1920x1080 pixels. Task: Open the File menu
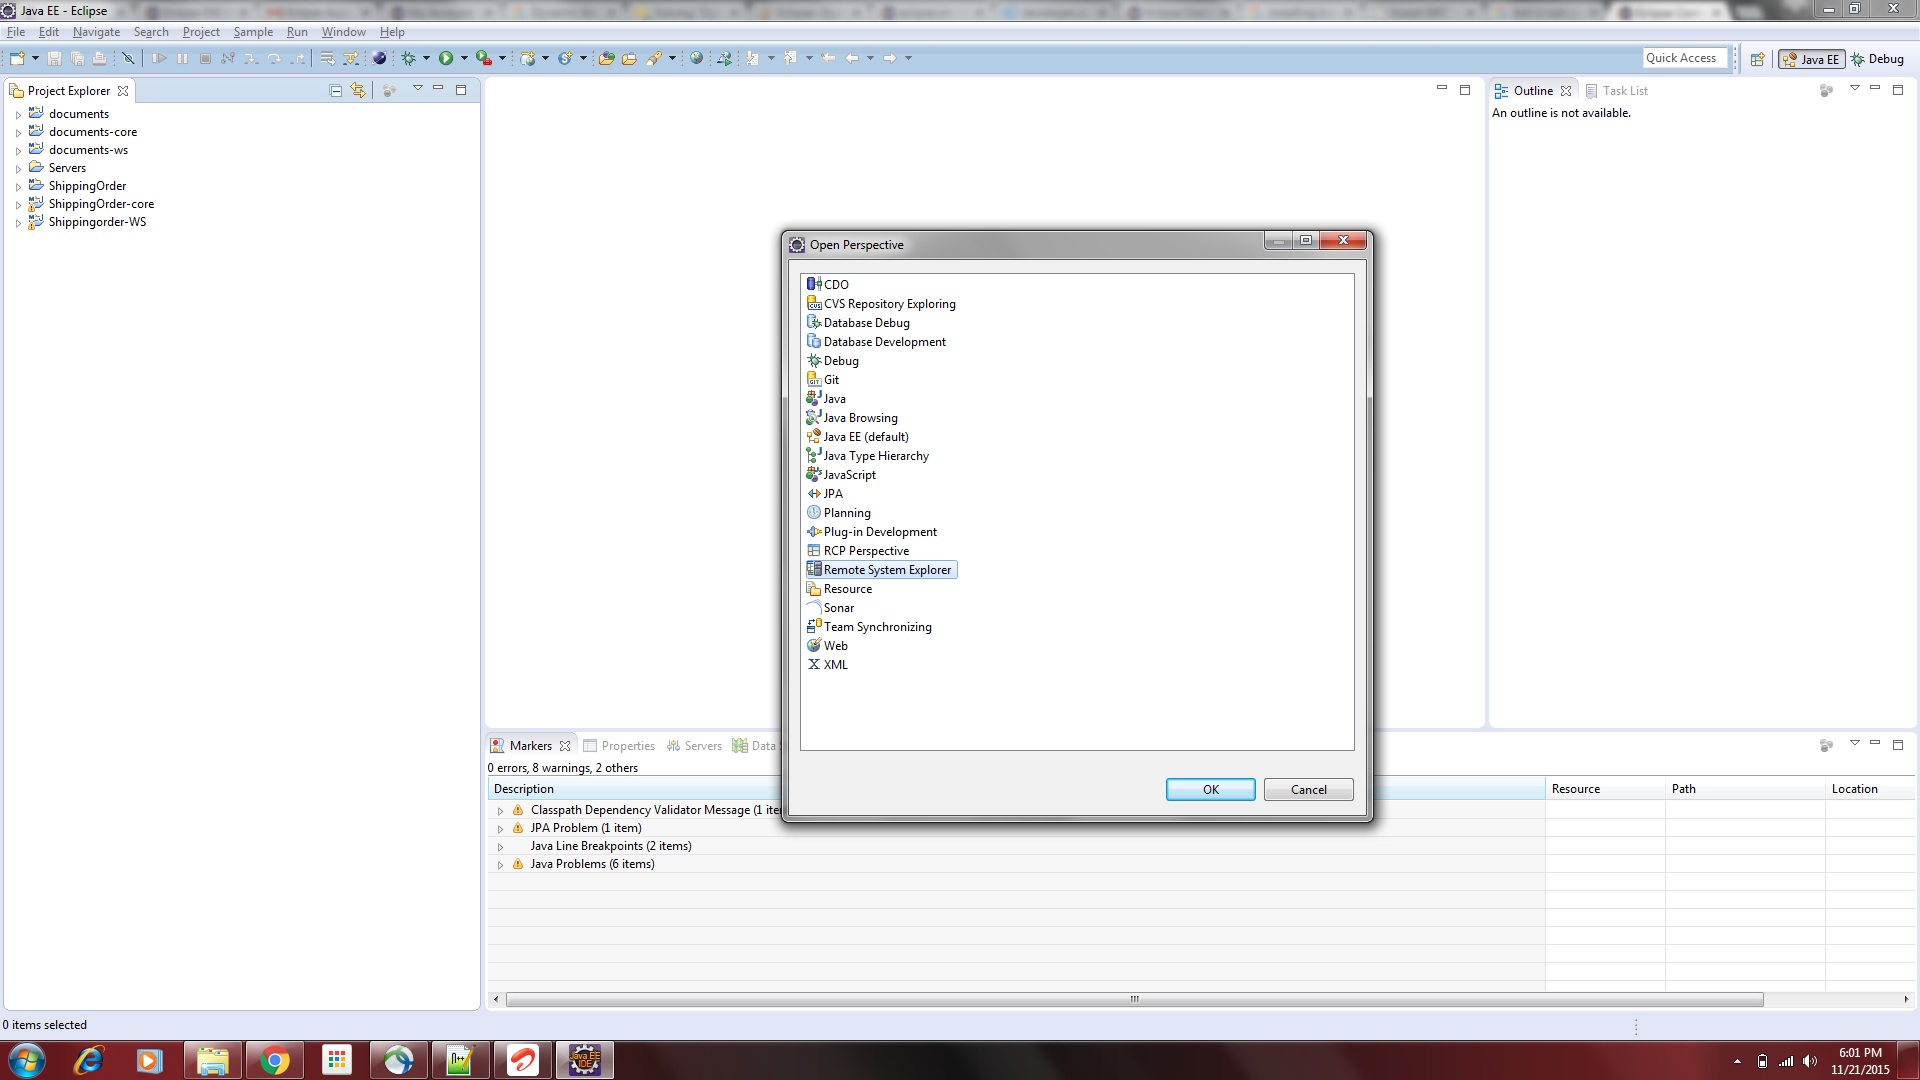click(x=16, y=32)
